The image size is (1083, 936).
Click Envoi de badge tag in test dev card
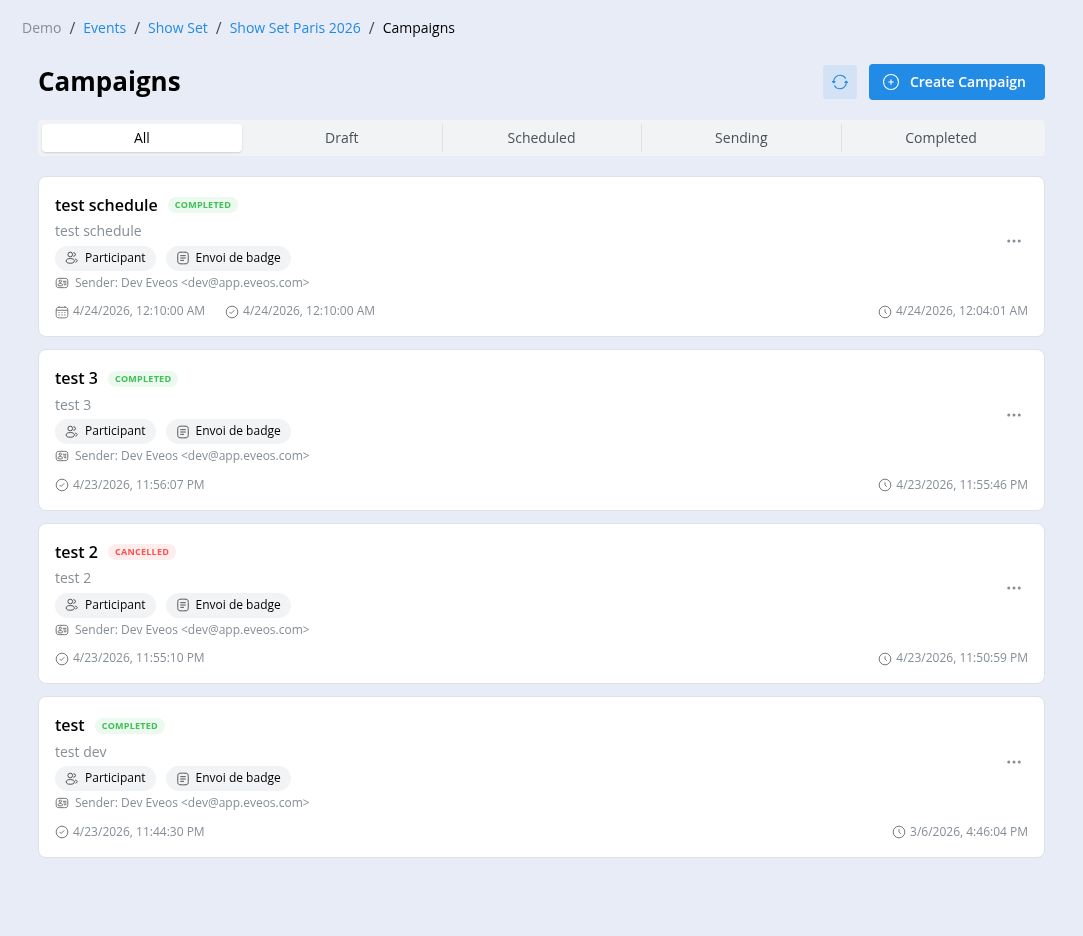(x=229, y=778)
